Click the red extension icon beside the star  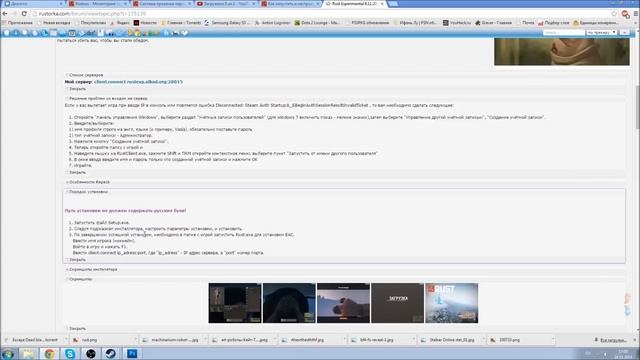click(x=625, y=13)
